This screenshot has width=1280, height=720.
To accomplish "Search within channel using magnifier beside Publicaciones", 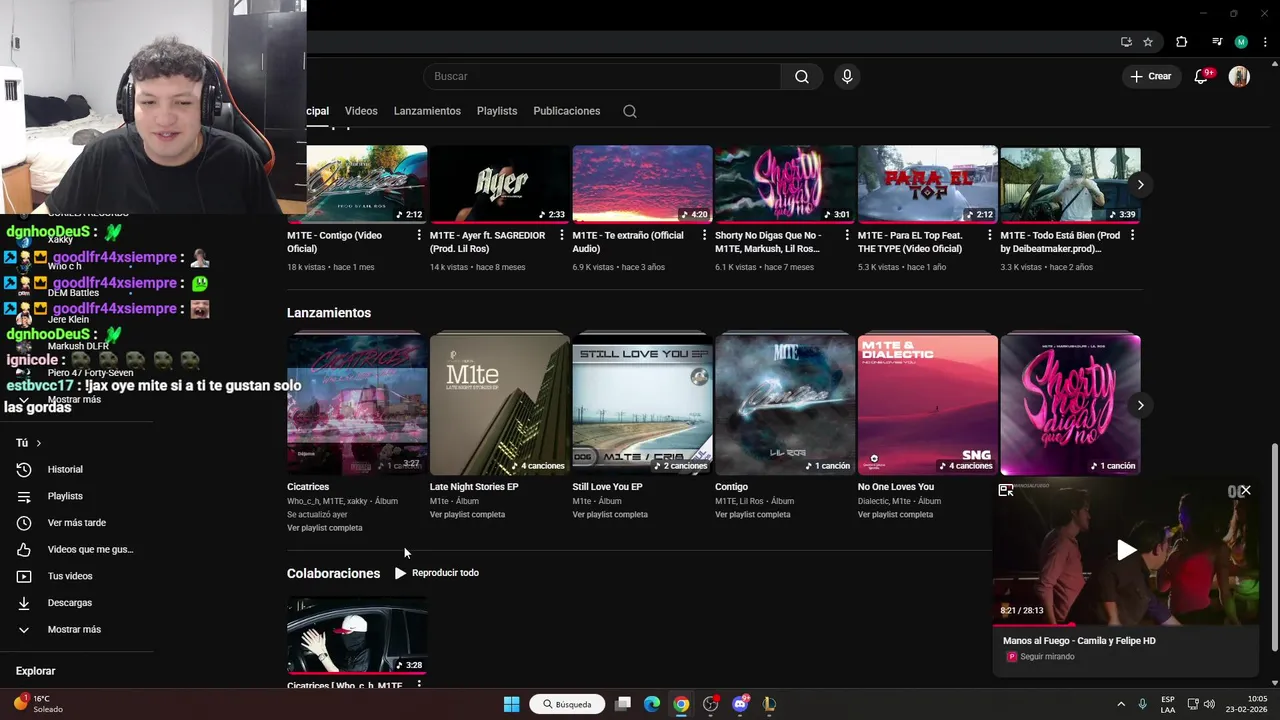I will pos(630,111).
